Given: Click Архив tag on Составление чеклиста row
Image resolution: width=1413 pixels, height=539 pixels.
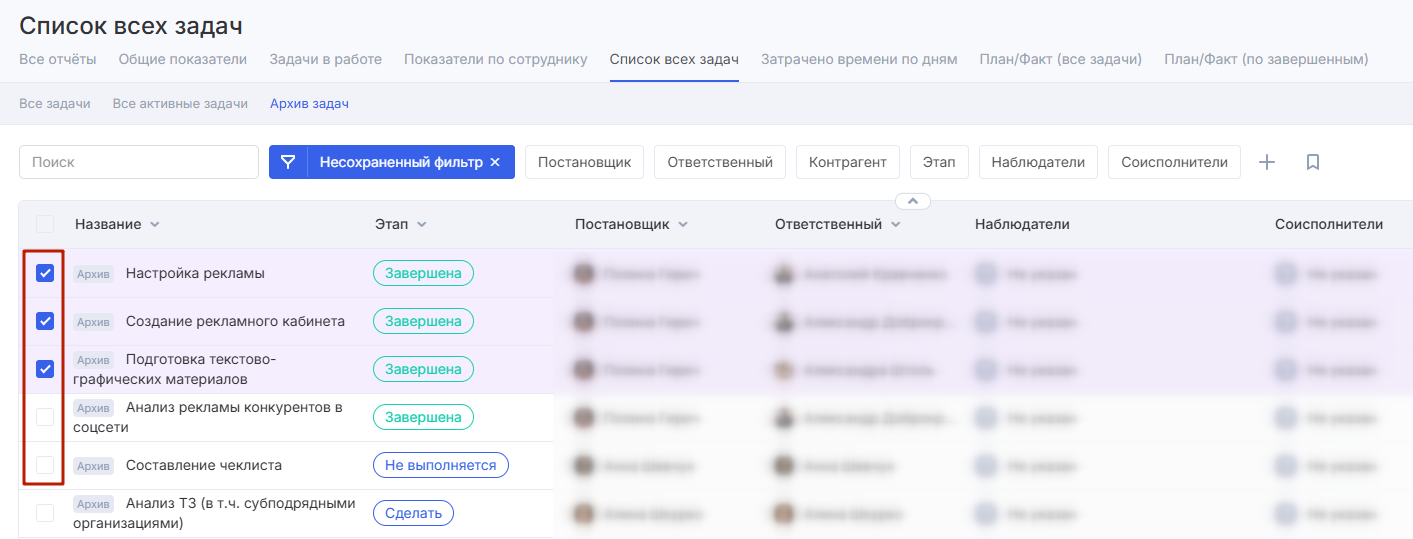Looking at the screenshot, I should point(94,466).
